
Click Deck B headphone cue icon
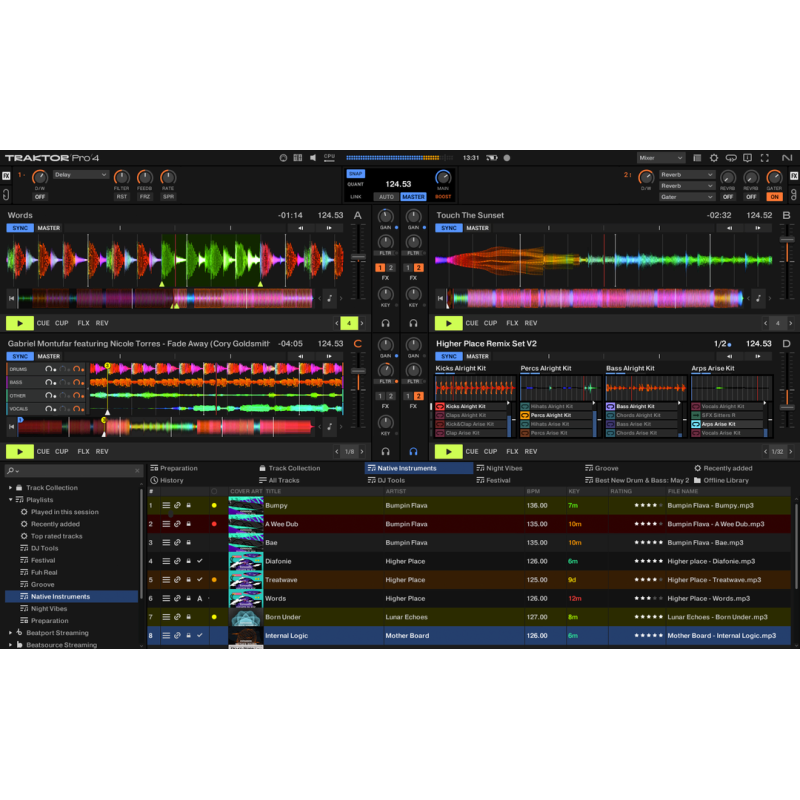(413, 323)
